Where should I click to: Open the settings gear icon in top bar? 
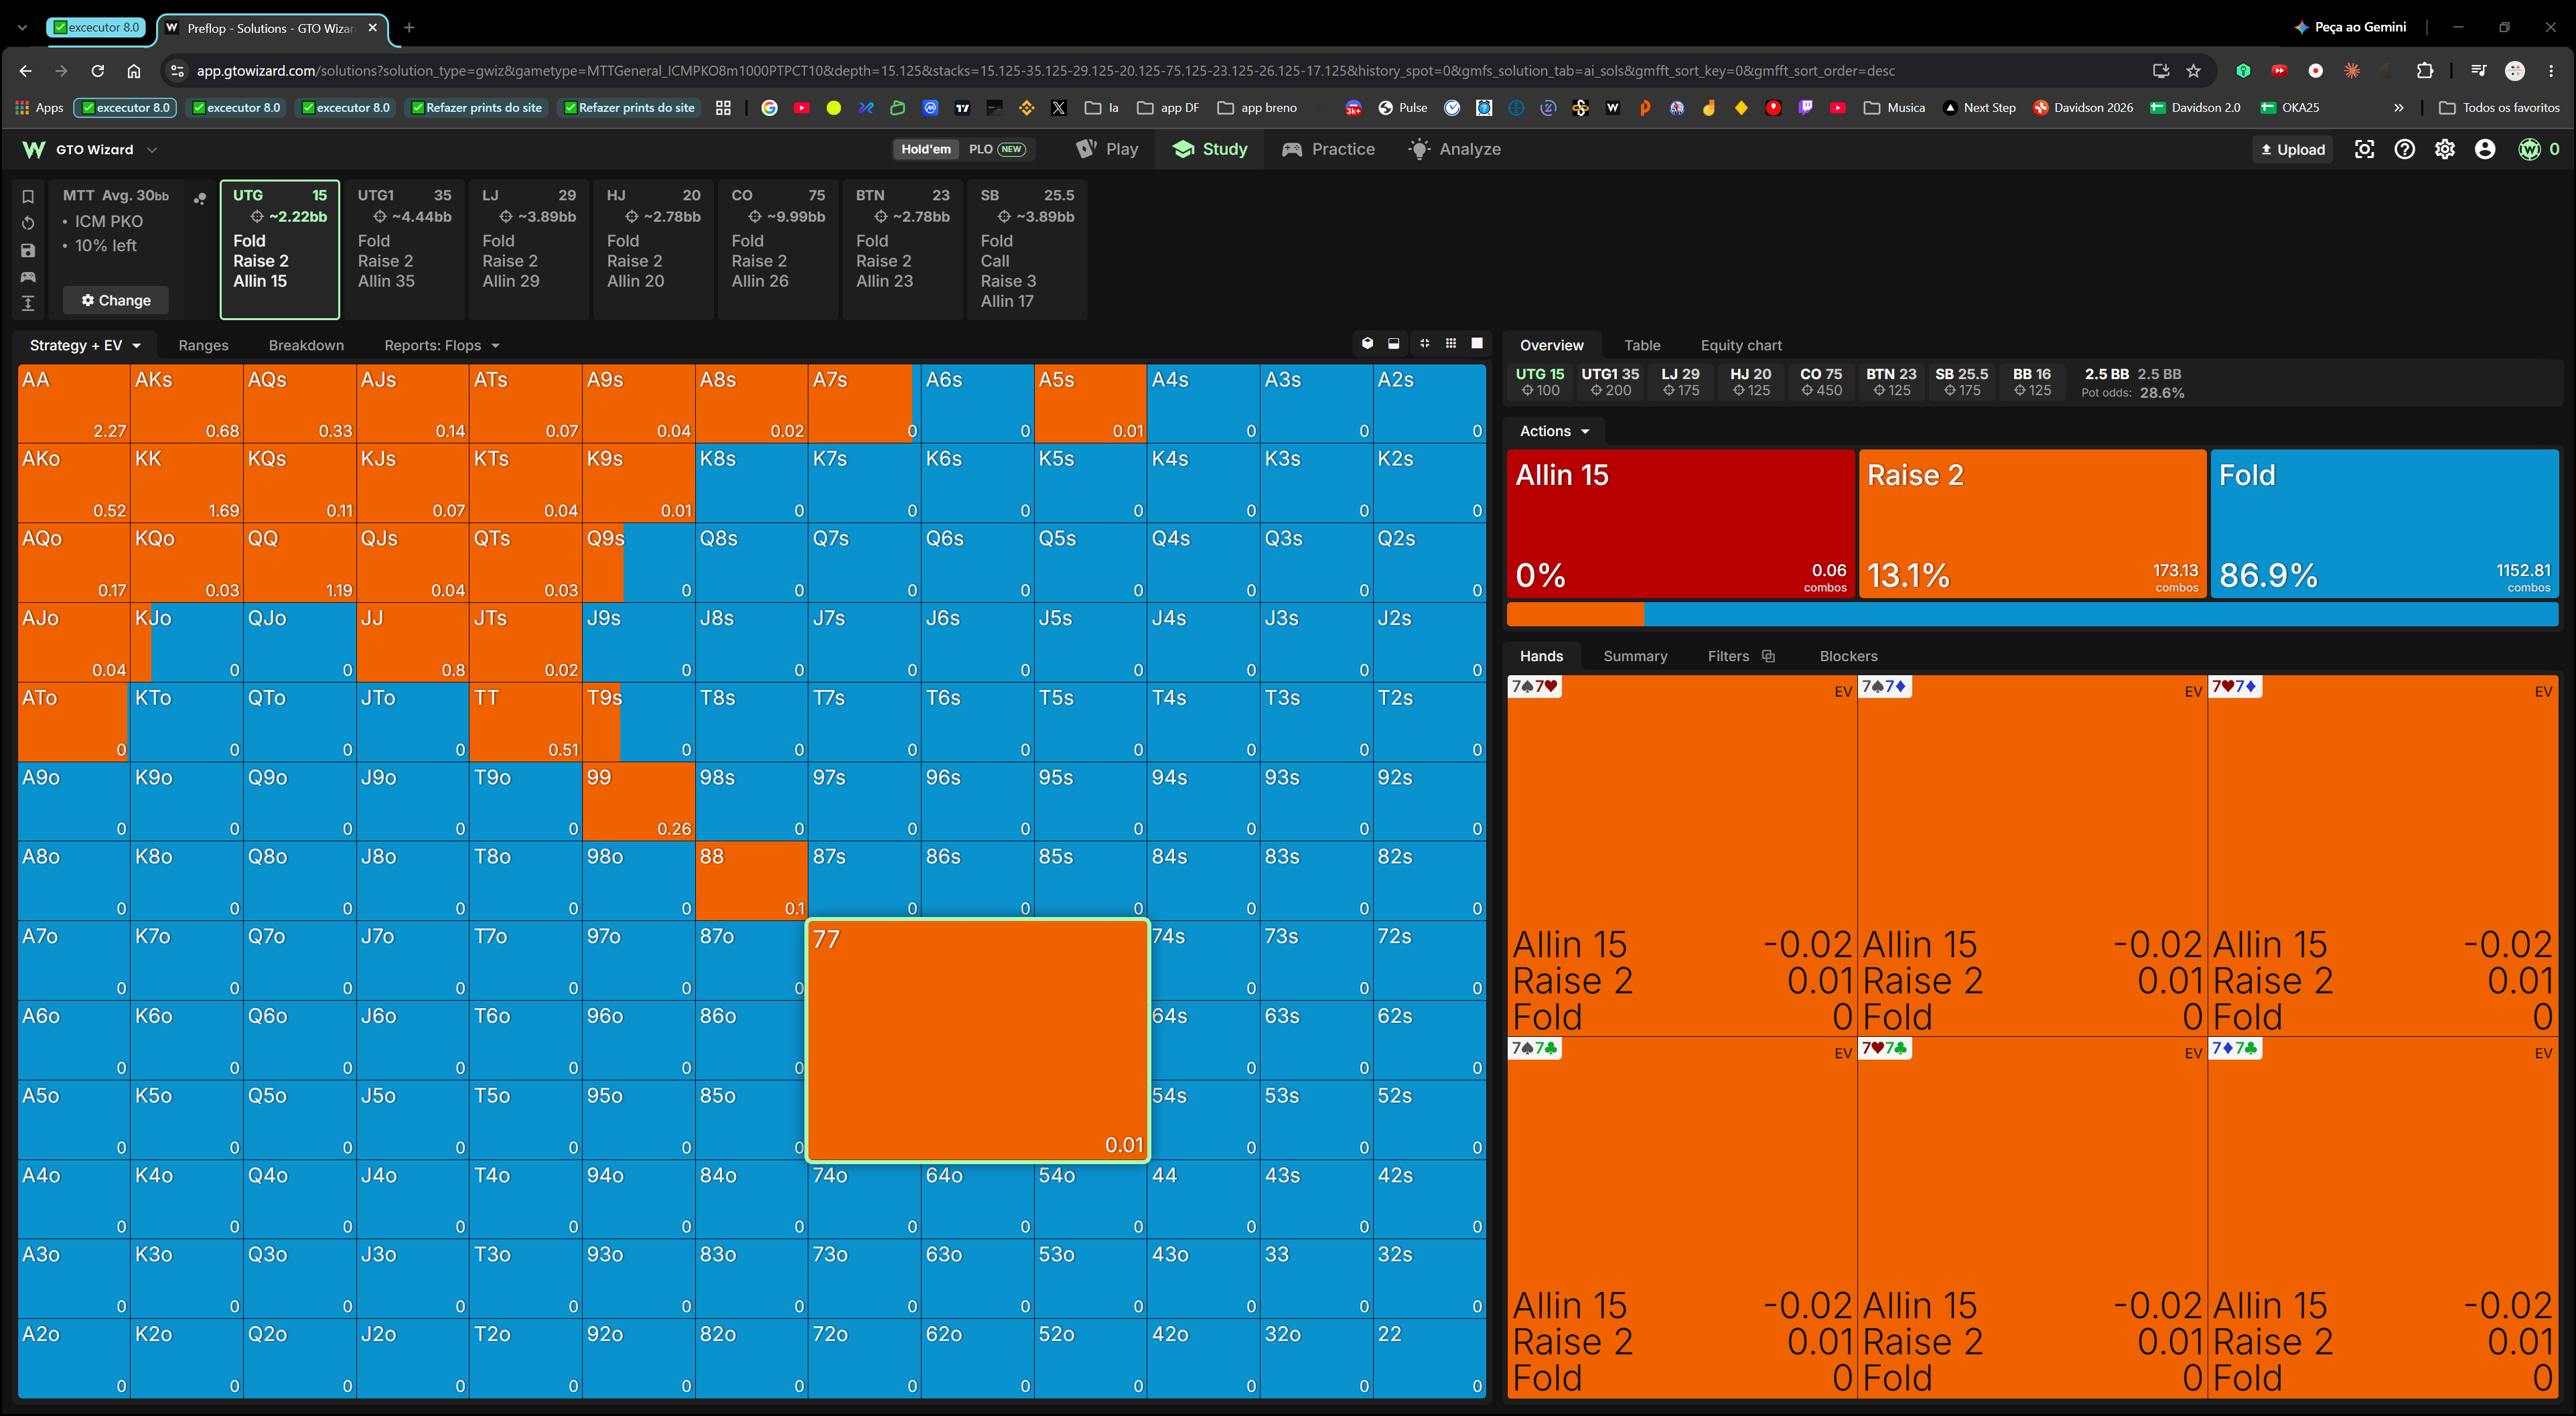[x=2444, y=149]
